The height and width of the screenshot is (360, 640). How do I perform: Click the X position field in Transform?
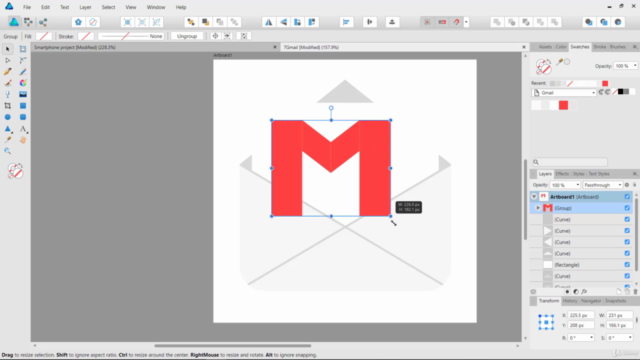[x=580, y=315]
